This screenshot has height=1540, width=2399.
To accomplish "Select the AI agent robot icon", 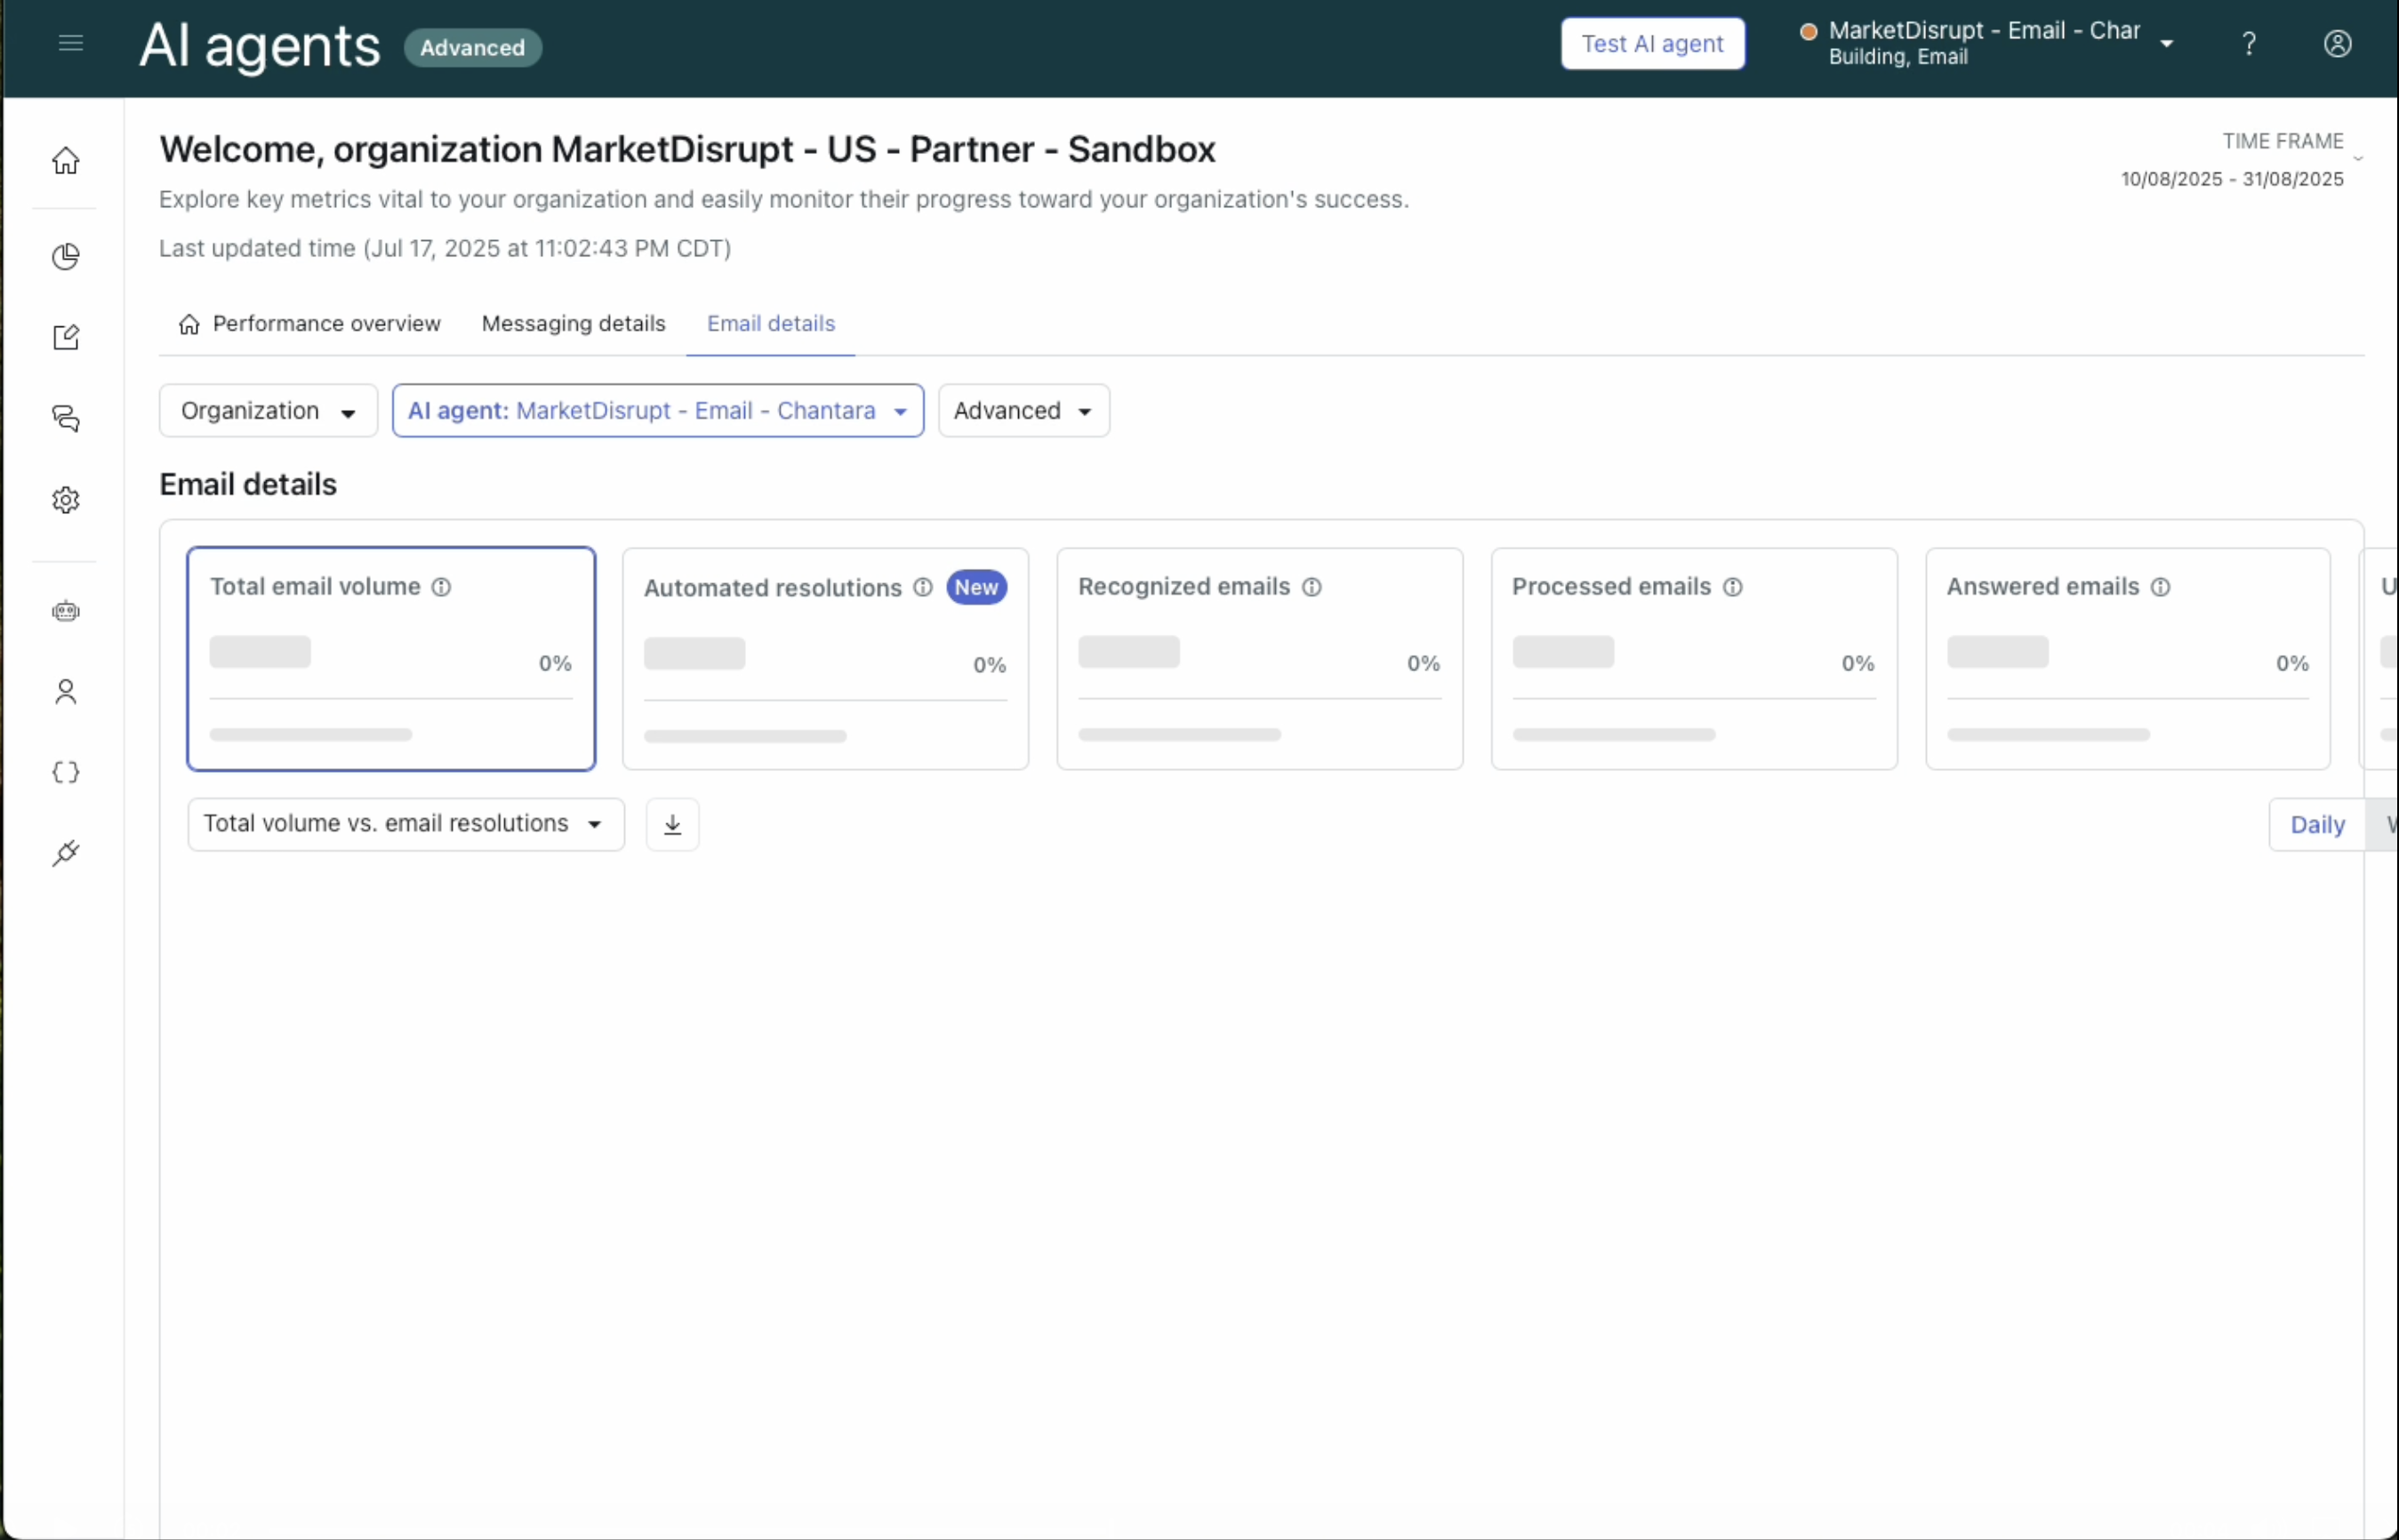I will pyautogui.click(x=65, y=610).
